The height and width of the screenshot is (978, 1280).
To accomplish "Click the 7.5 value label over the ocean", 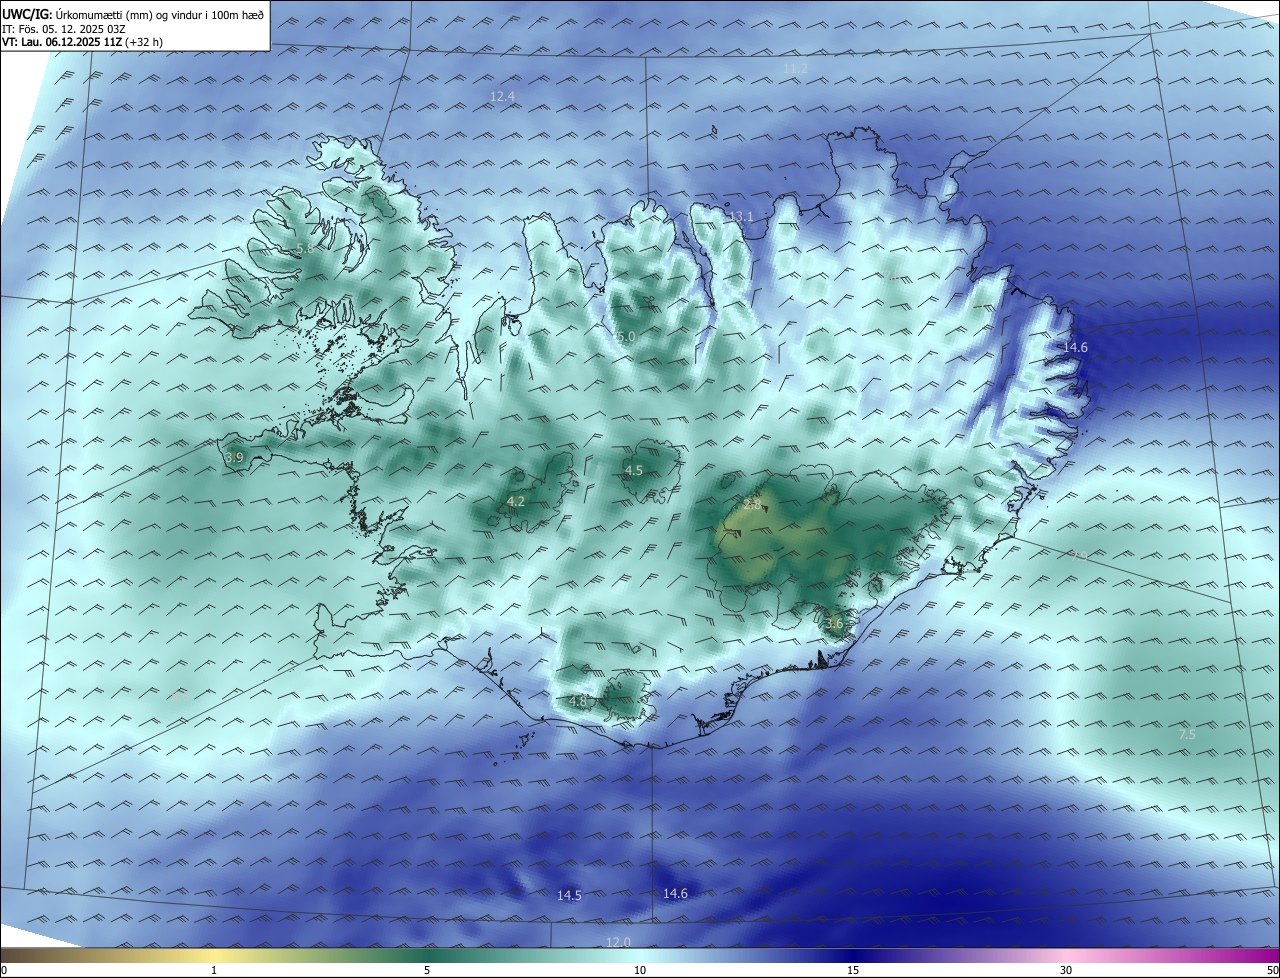I will (1187, 735).
